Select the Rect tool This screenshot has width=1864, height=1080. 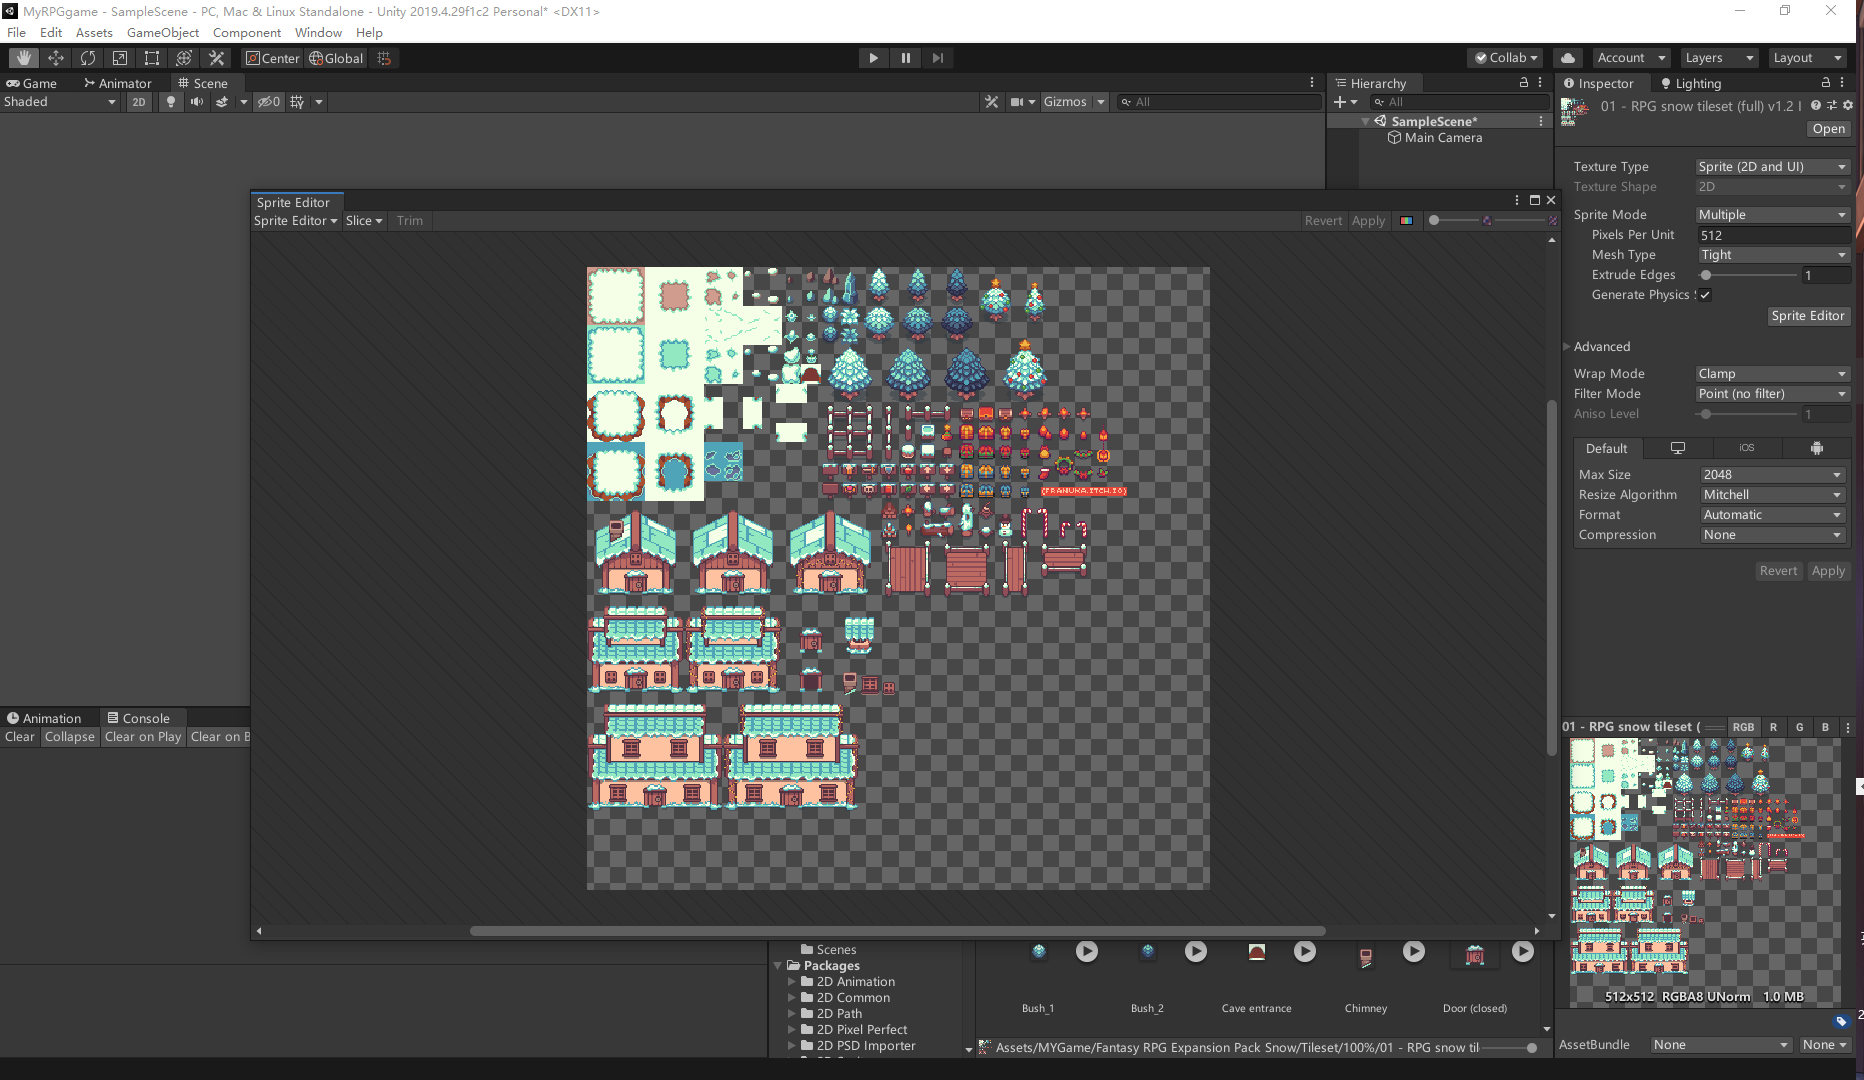tap(152, 58)
